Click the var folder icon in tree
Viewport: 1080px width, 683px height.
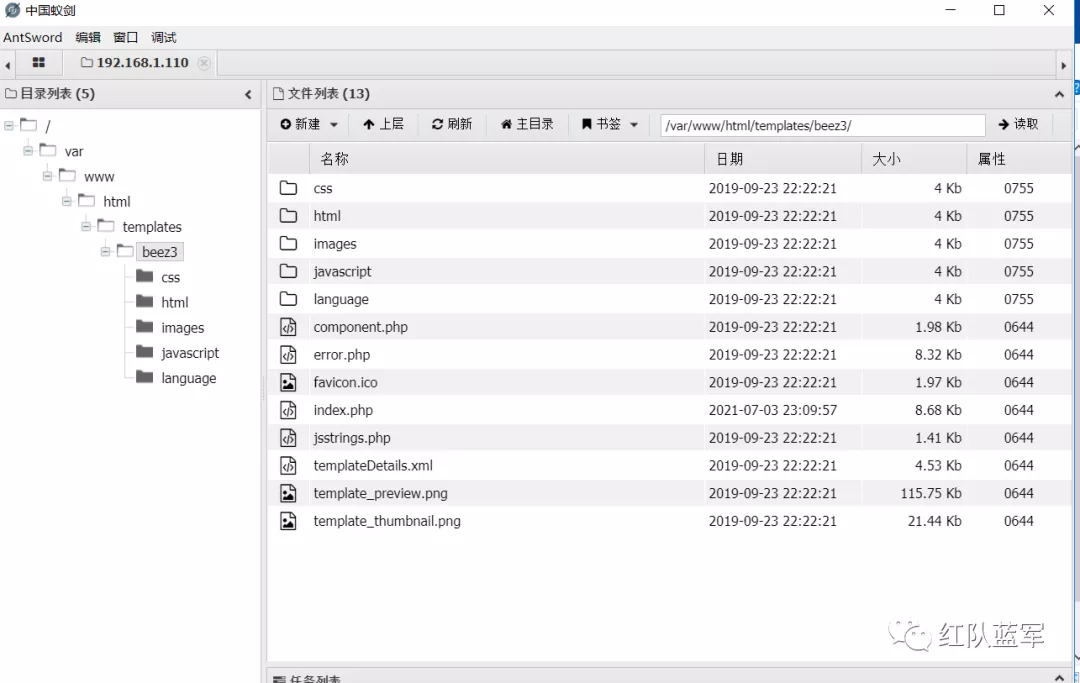coord(48,150)
